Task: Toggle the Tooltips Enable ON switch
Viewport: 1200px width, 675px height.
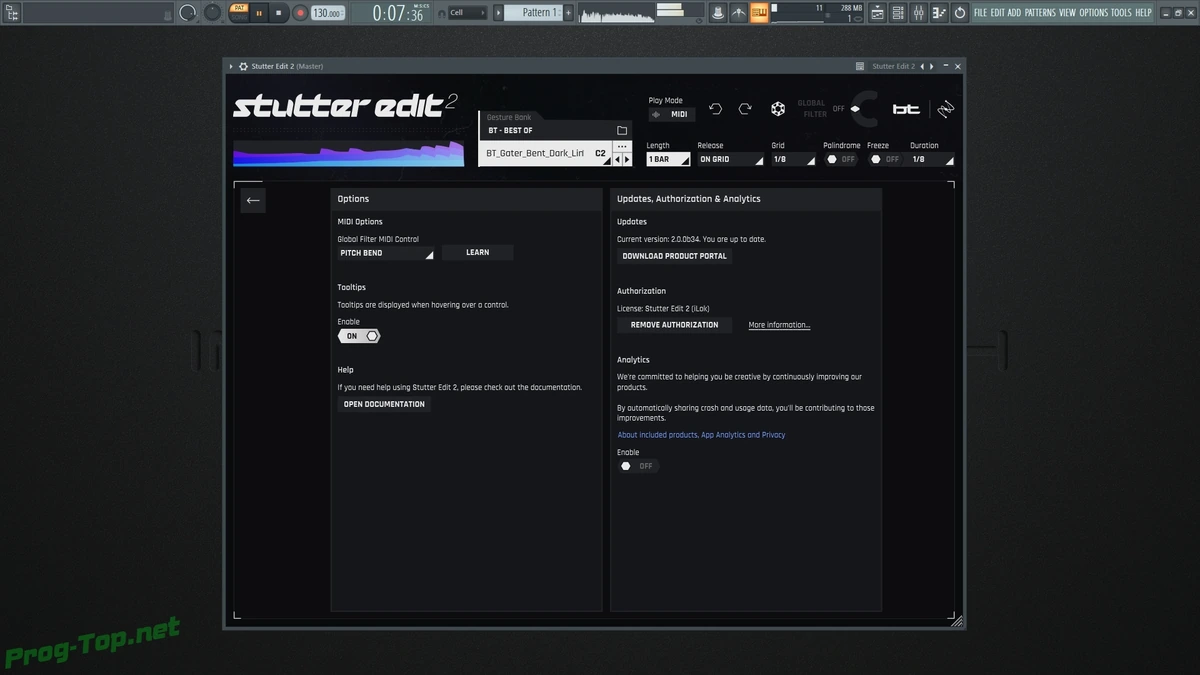Action: click(359, 336)
